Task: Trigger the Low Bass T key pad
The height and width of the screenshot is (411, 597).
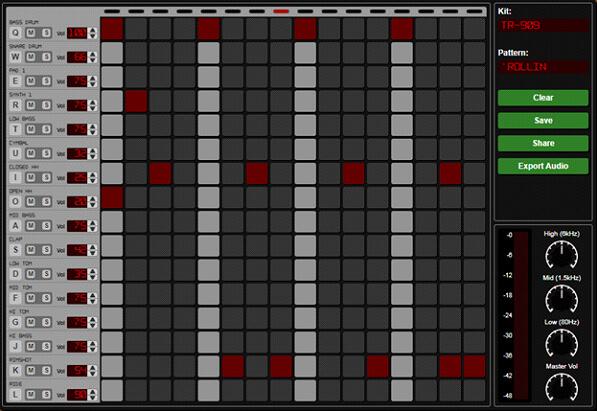Action: pos(15,129)
